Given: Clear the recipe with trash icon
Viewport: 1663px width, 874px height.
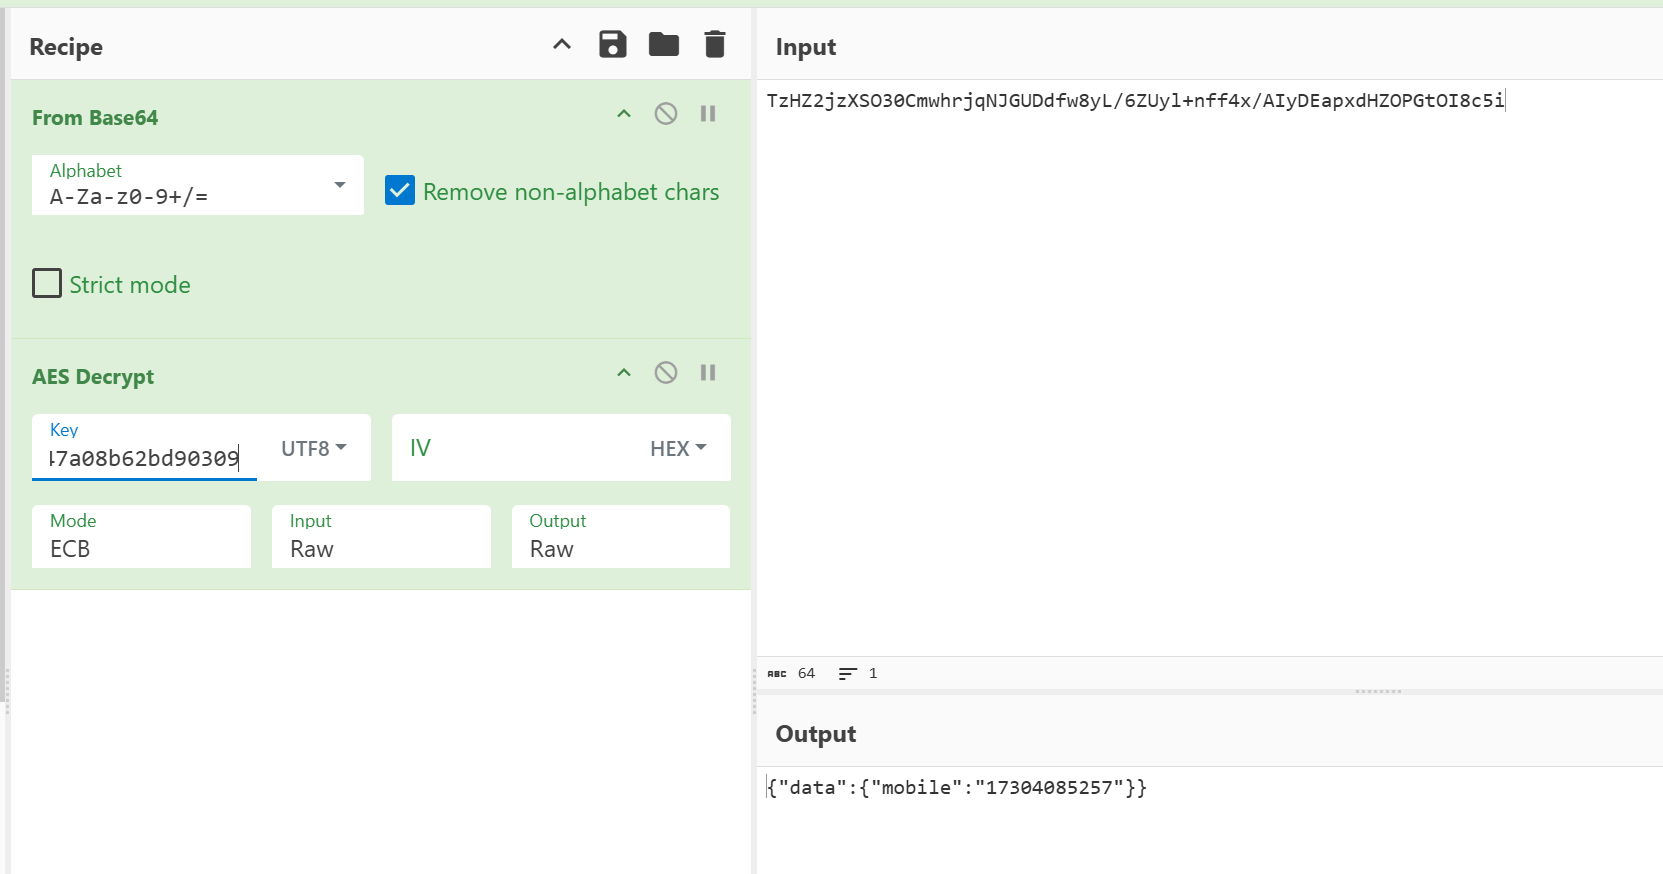Looking at the screenshot, I should [x=714, y=45].
